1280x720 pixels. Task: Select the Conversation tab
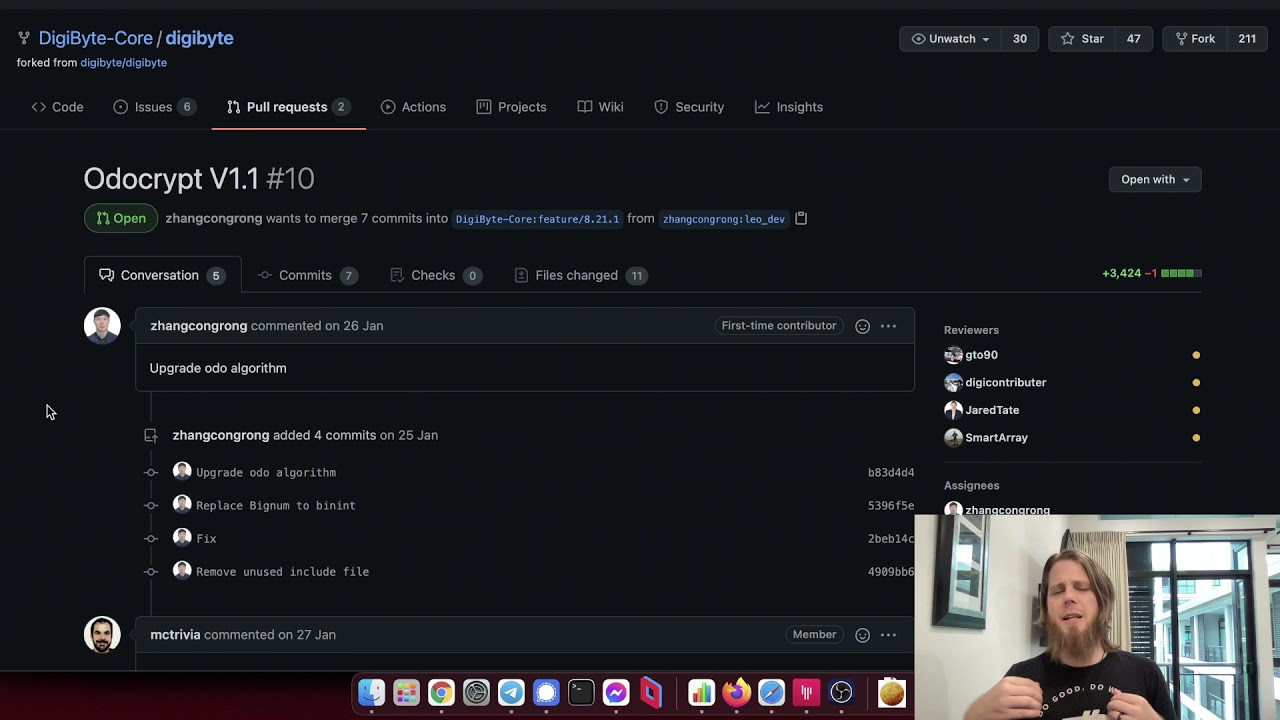pyautogui.click(x=162, y=275)
